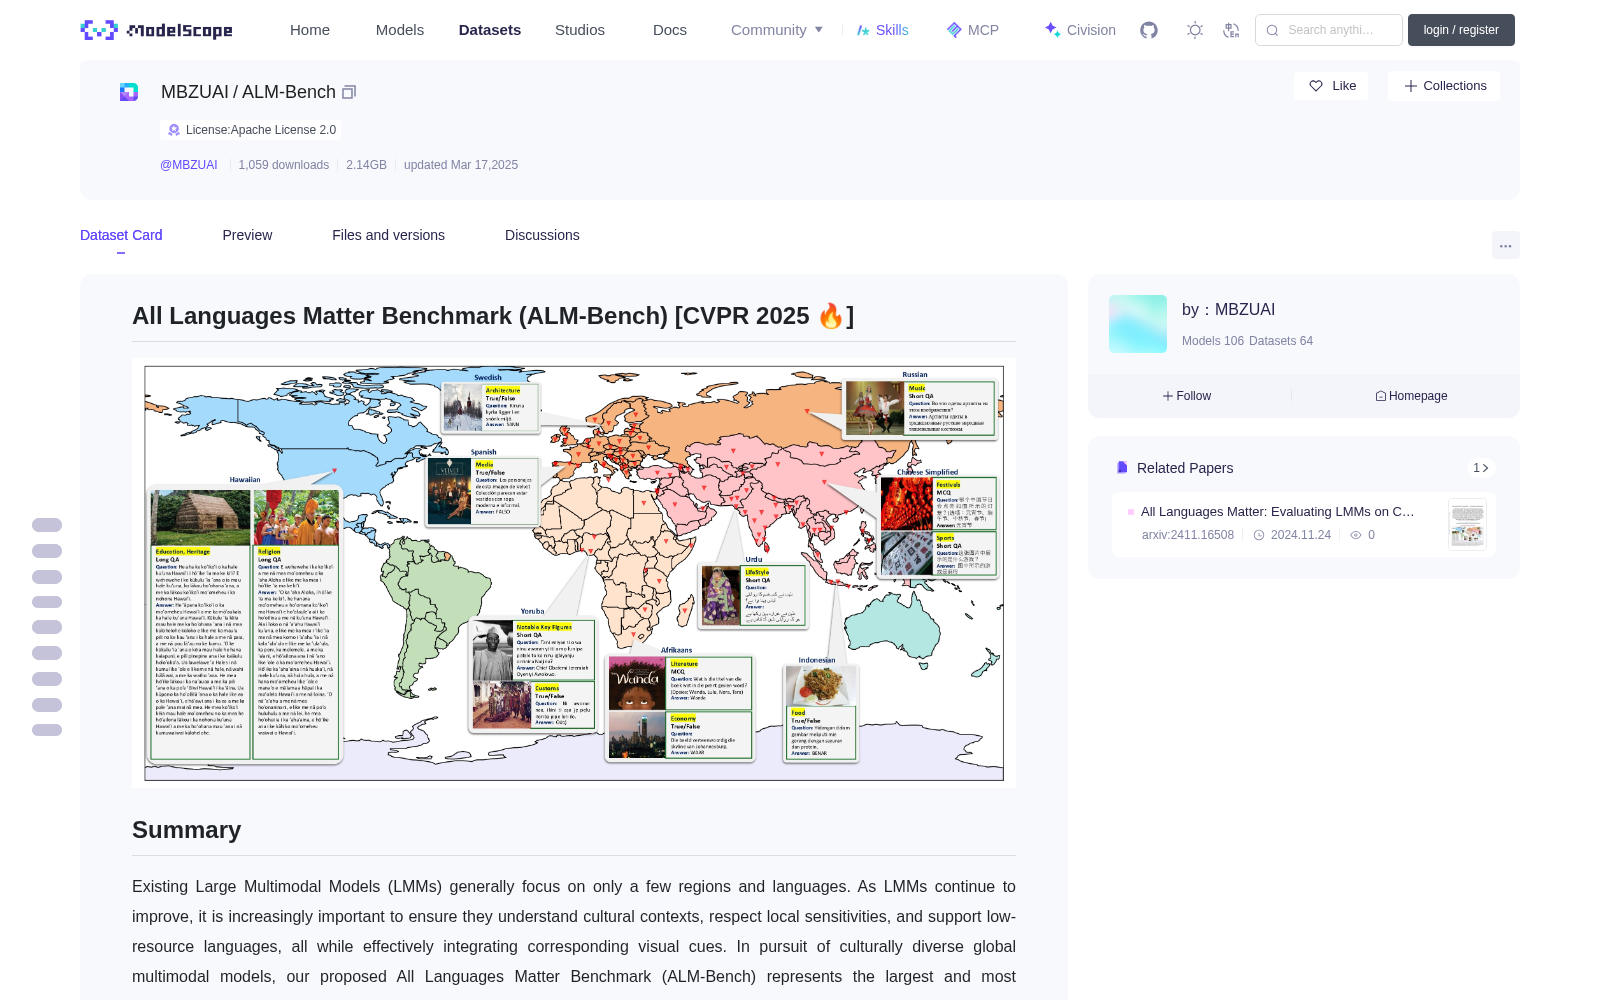Go to Home in the navigation bar

[310, 30]
